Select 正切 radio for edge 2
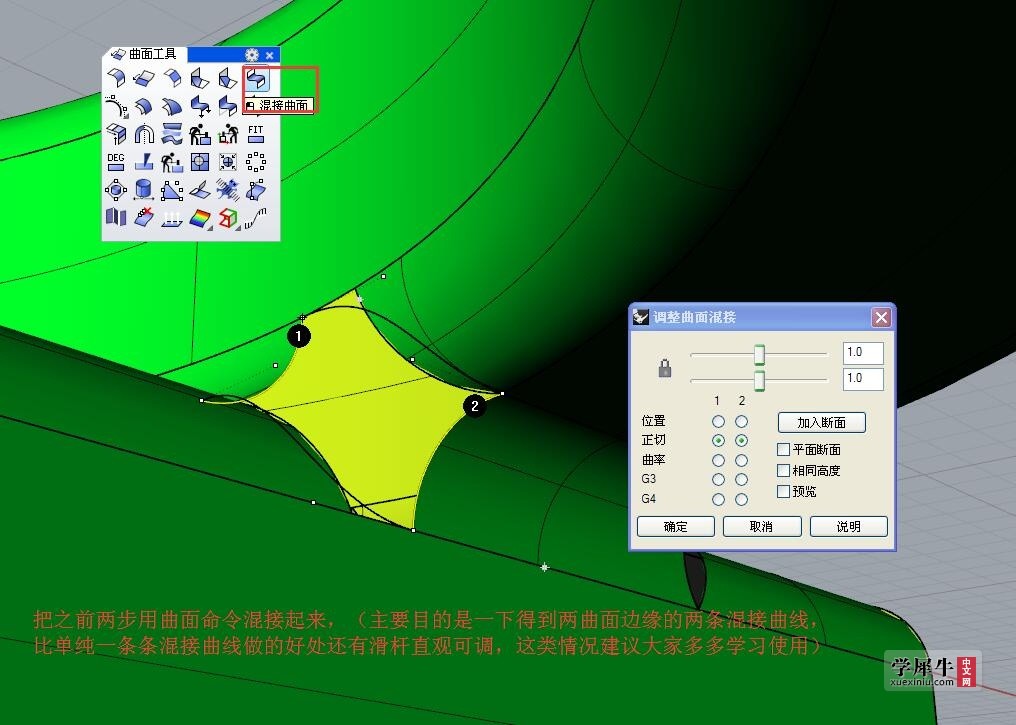 (741, 441)
